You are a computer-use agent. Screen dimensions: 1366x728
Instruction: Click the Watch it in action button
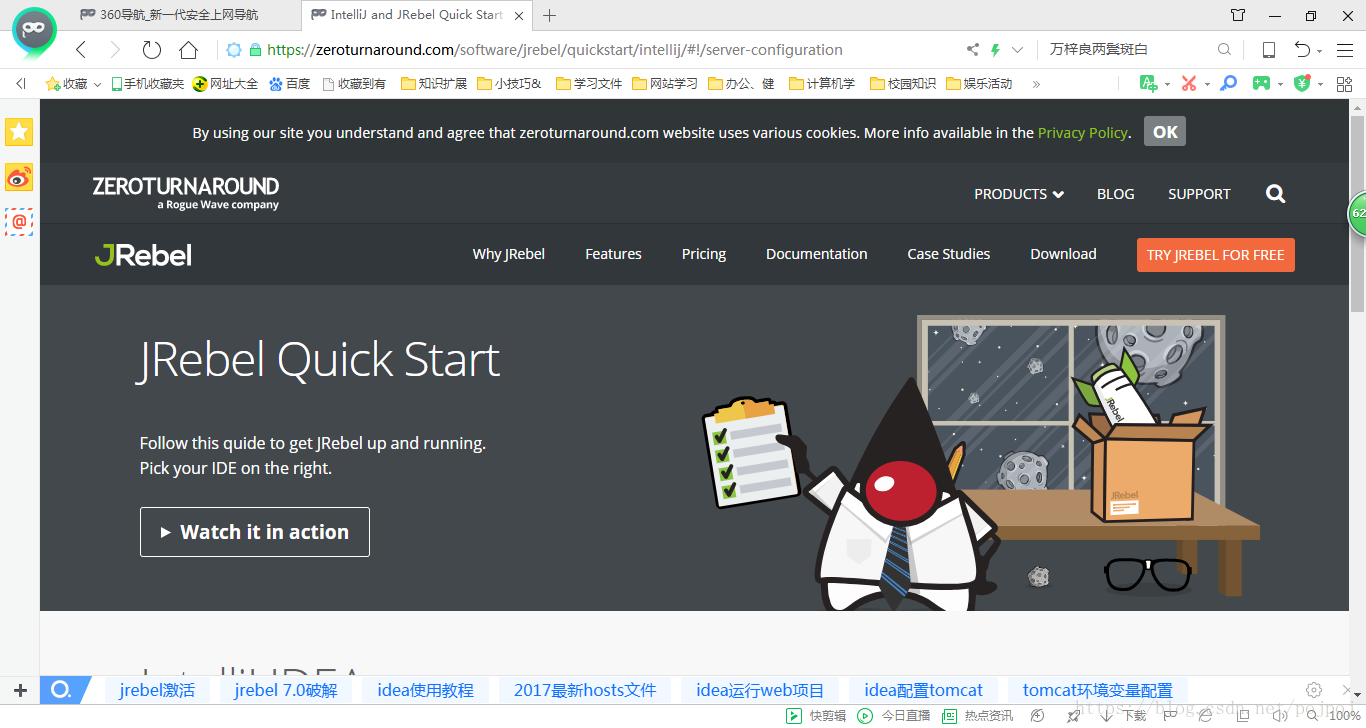point(255,532)
